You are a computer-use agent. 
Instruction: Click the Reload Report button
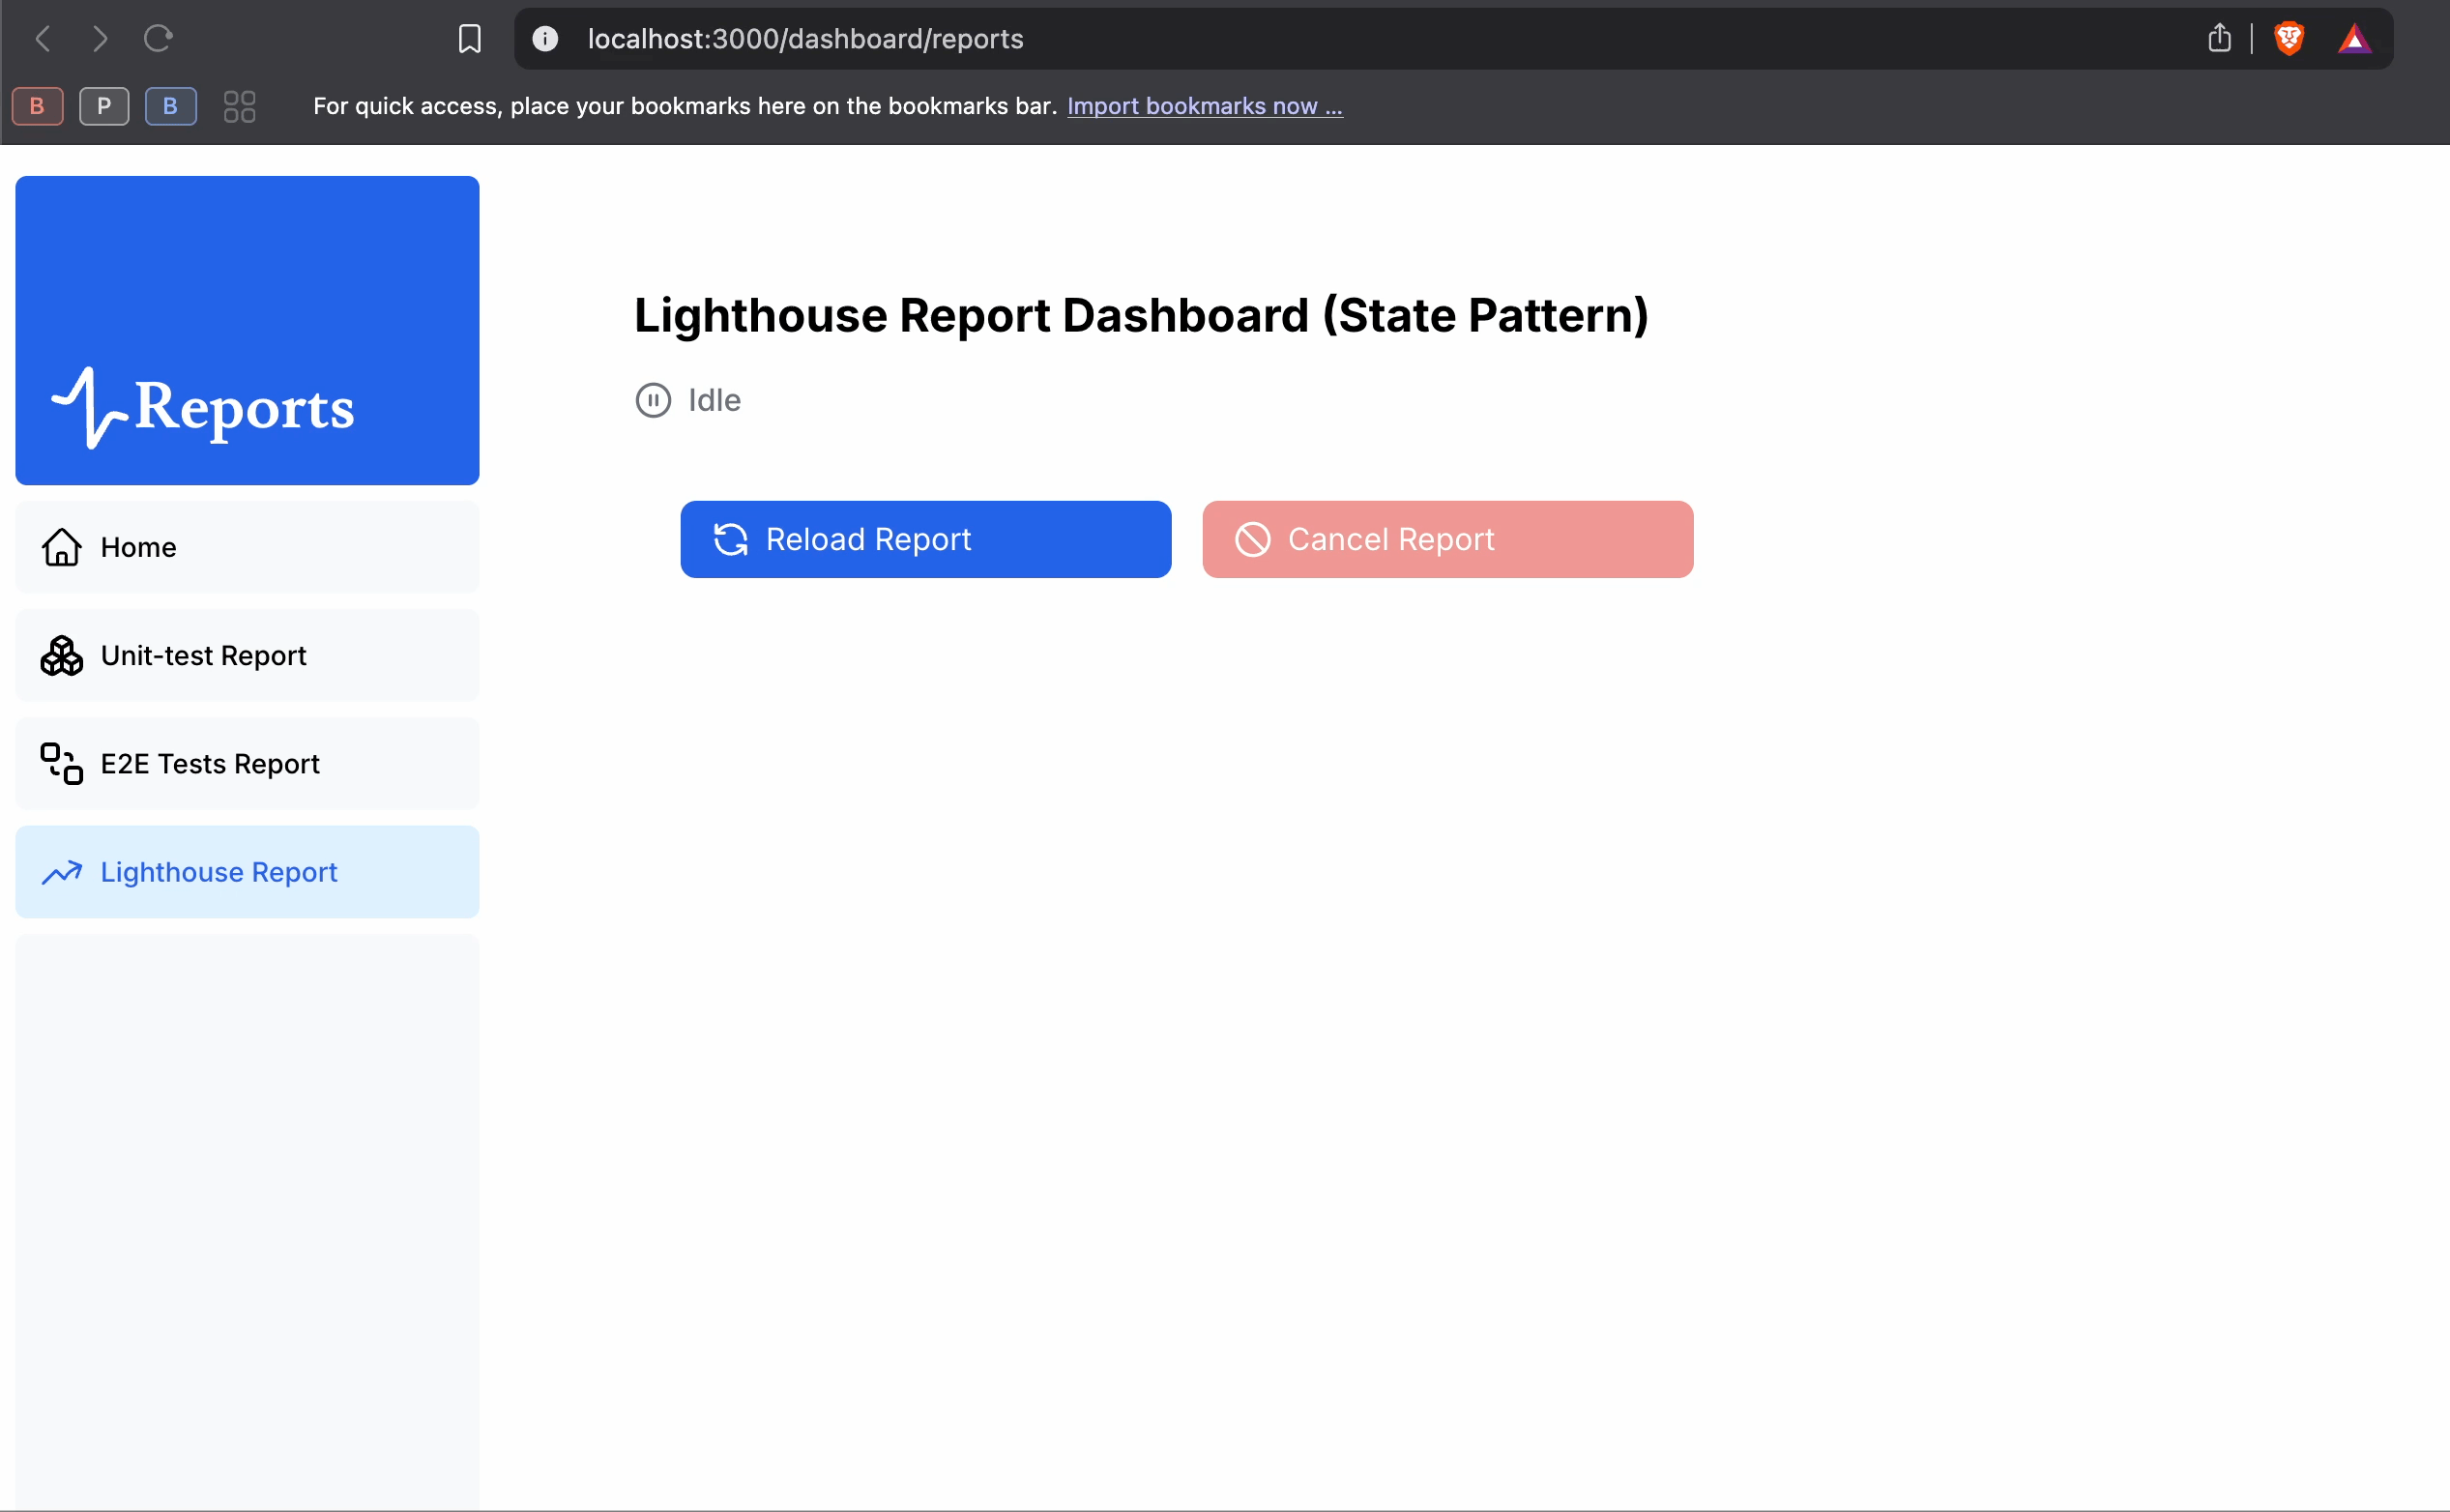tap(926, 539)
